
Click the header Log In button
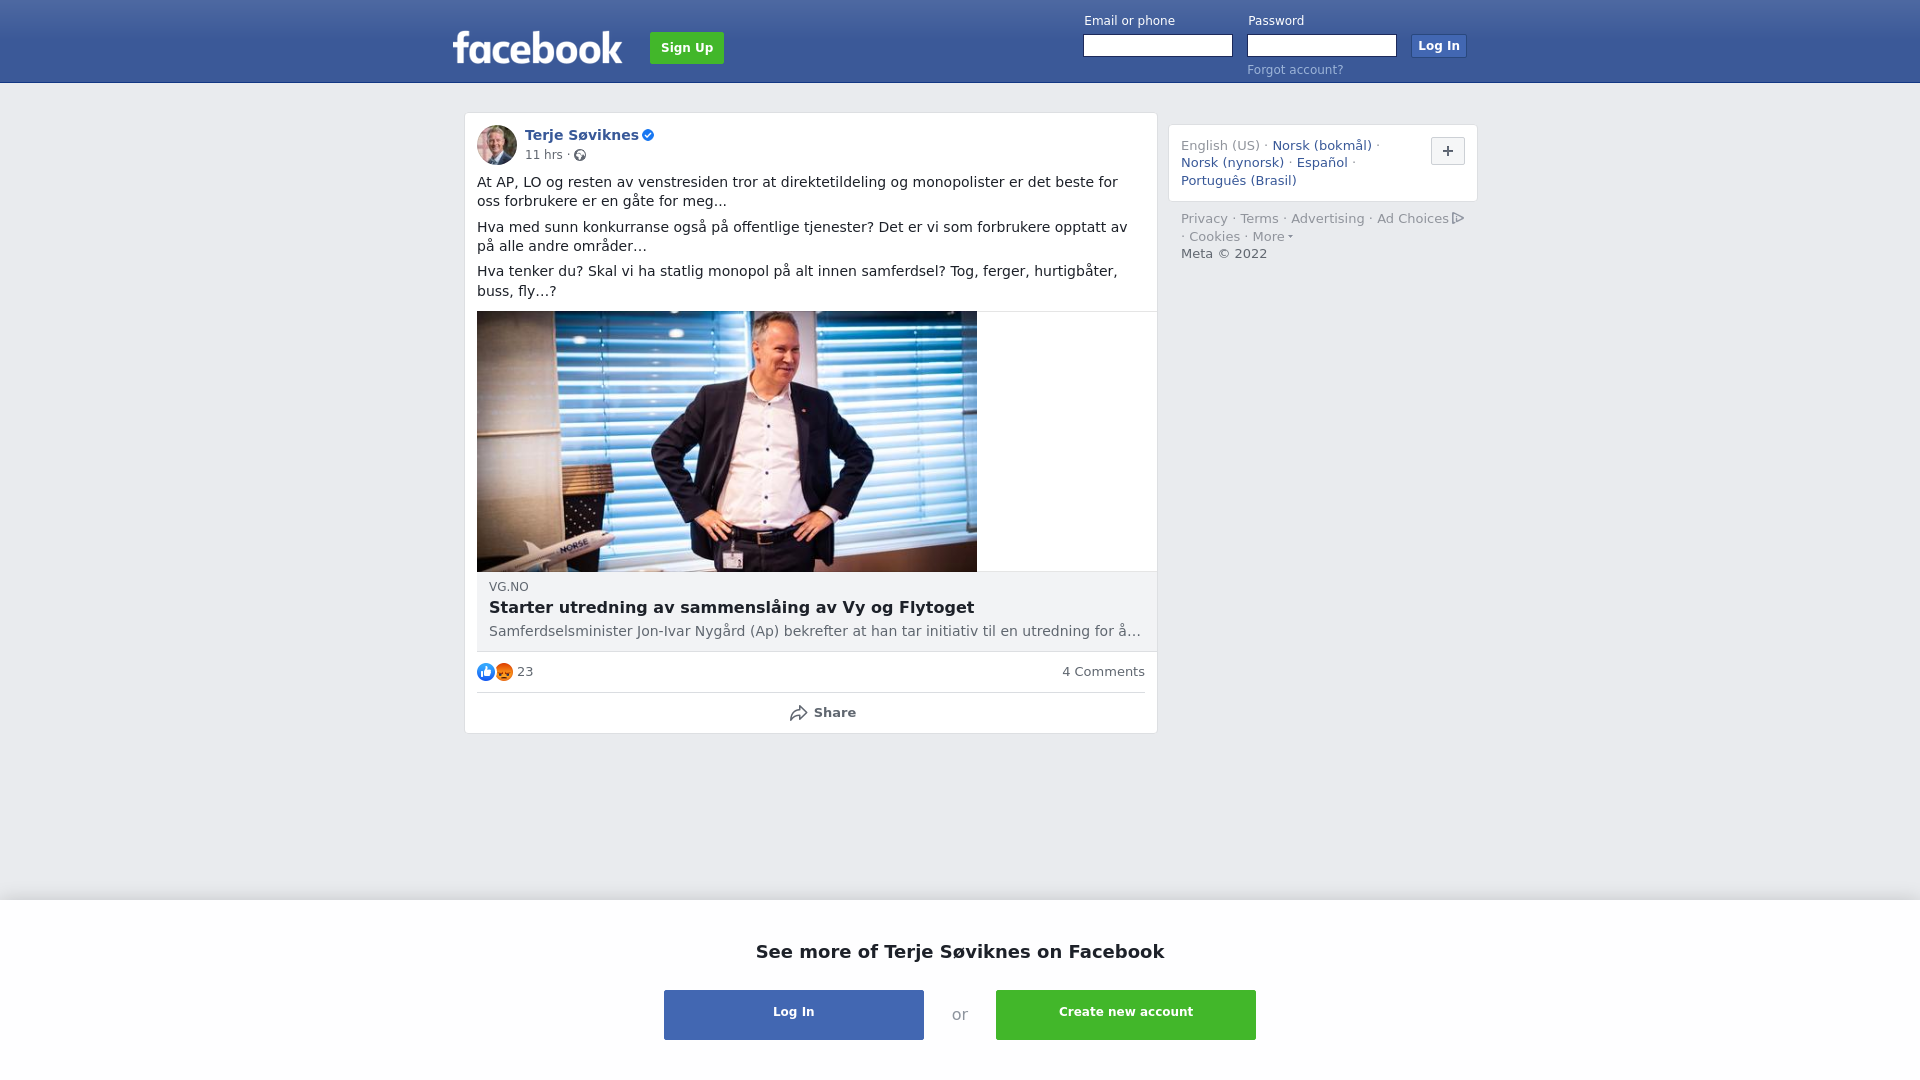coord(1439,46)
